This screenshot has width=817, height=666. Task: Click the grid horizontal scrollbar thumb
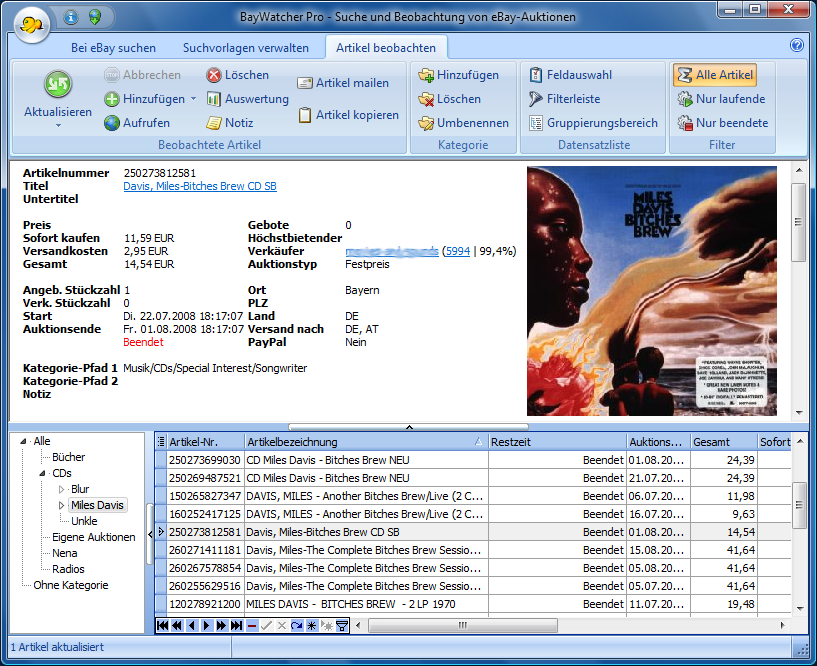click(x=463, y=625)
